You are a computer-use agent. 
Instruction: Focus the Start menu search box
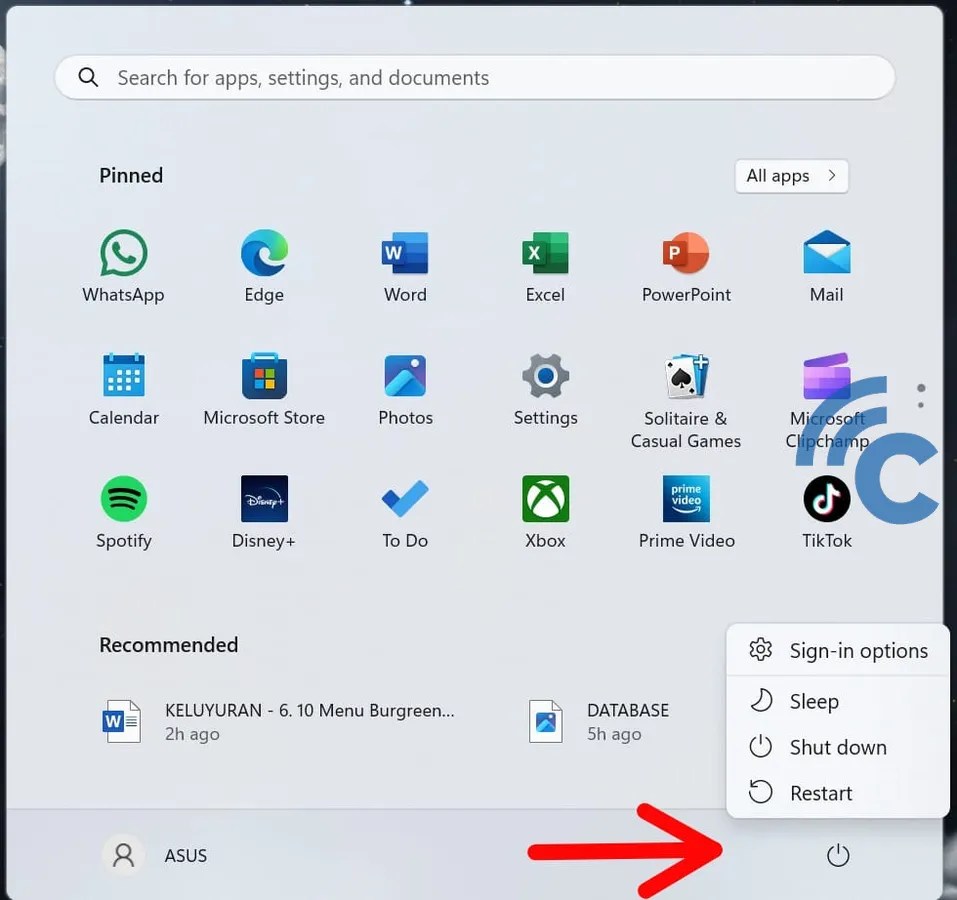pos(475,77)
